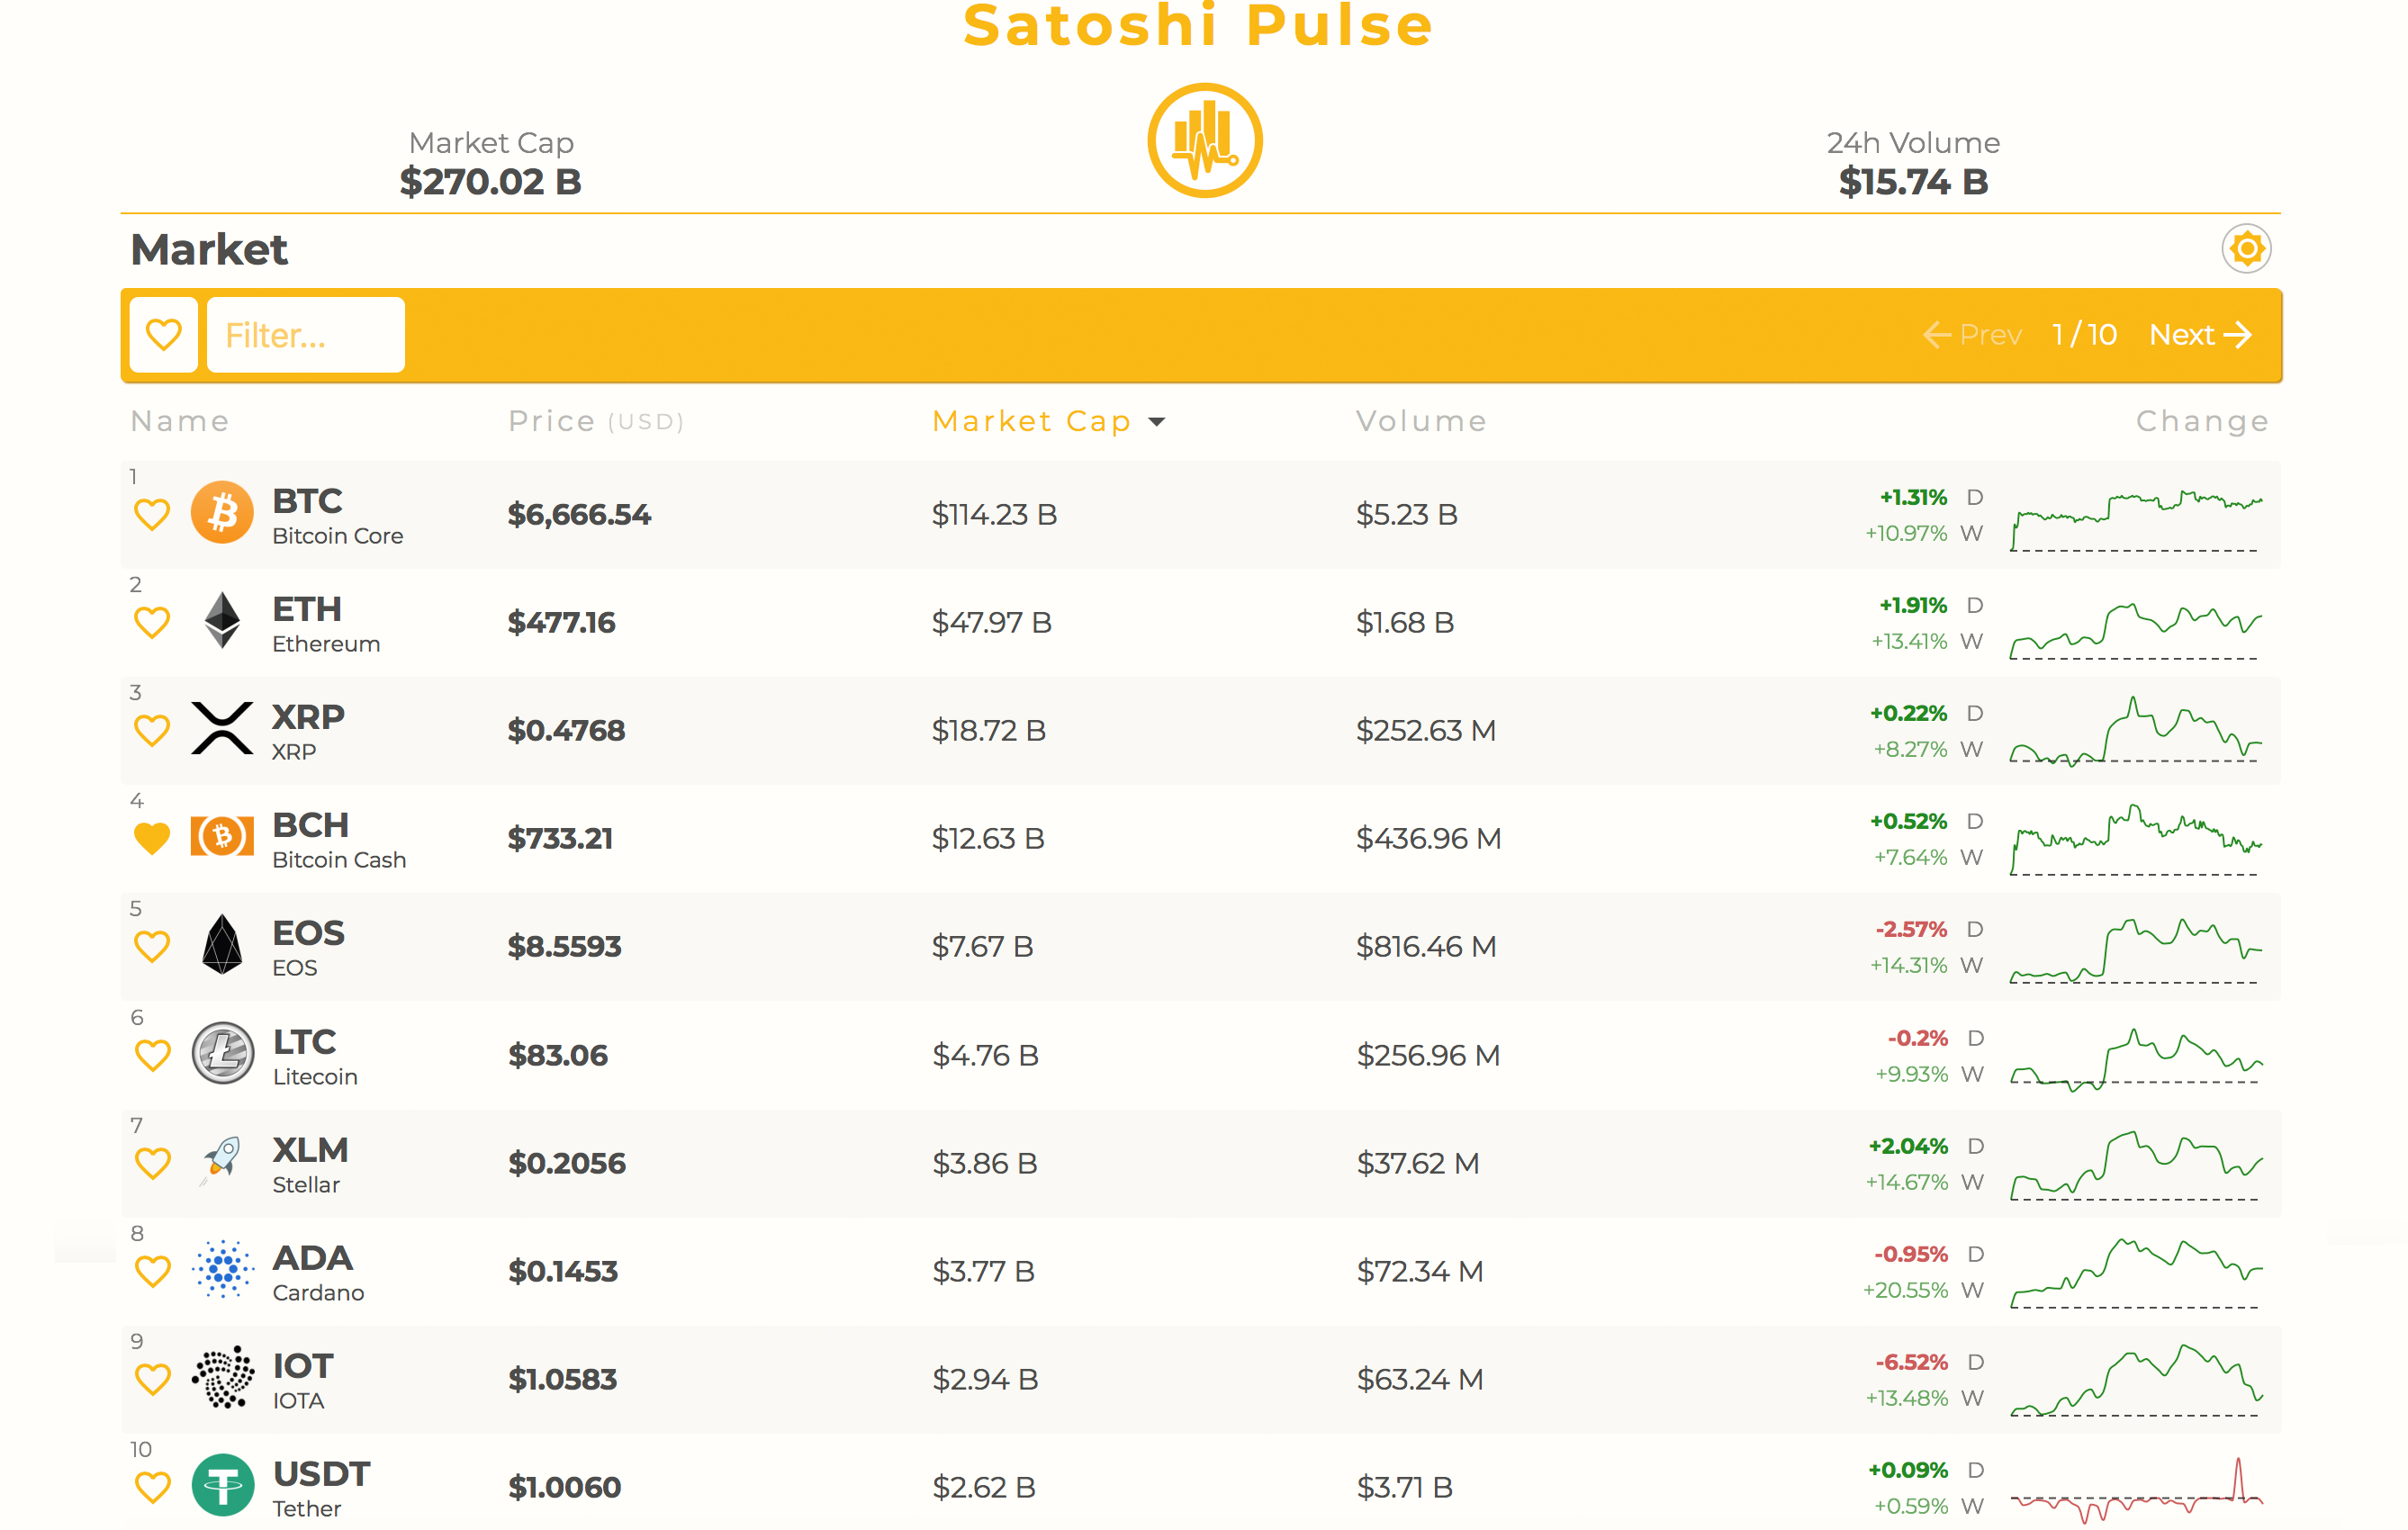Open the settings gear
The image size is (2408, 1530).
tap(2246, 248)
